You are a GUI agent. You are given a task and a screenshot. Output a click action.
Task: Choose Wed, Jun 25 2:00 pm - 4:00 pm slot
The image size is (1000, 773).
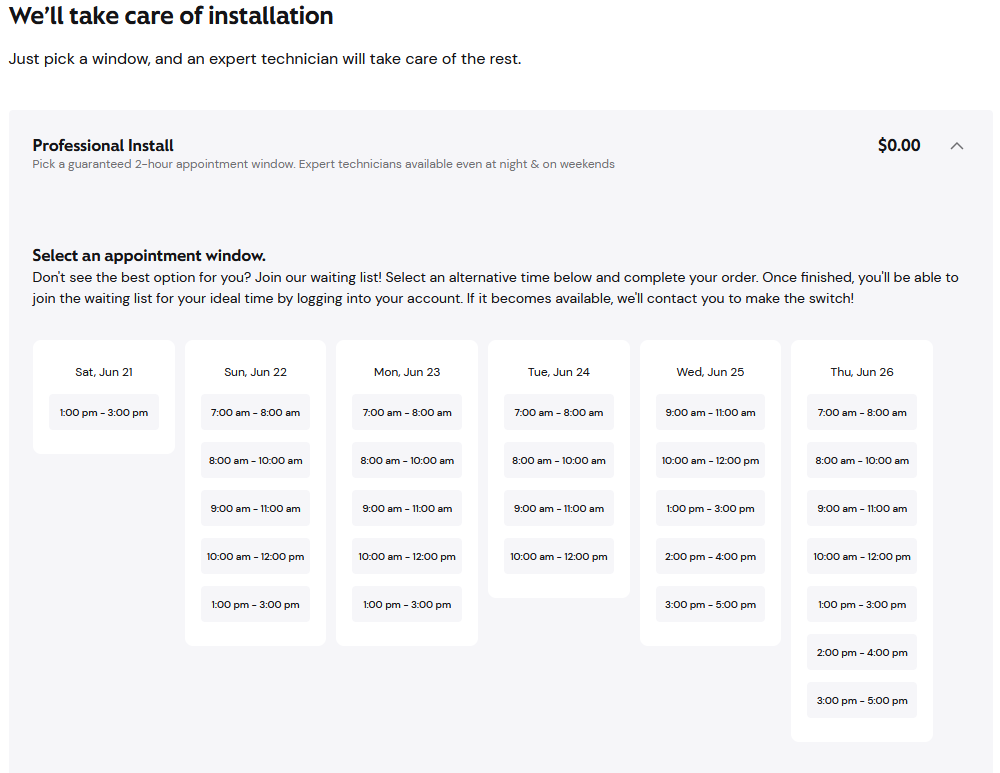coord(710,556)
